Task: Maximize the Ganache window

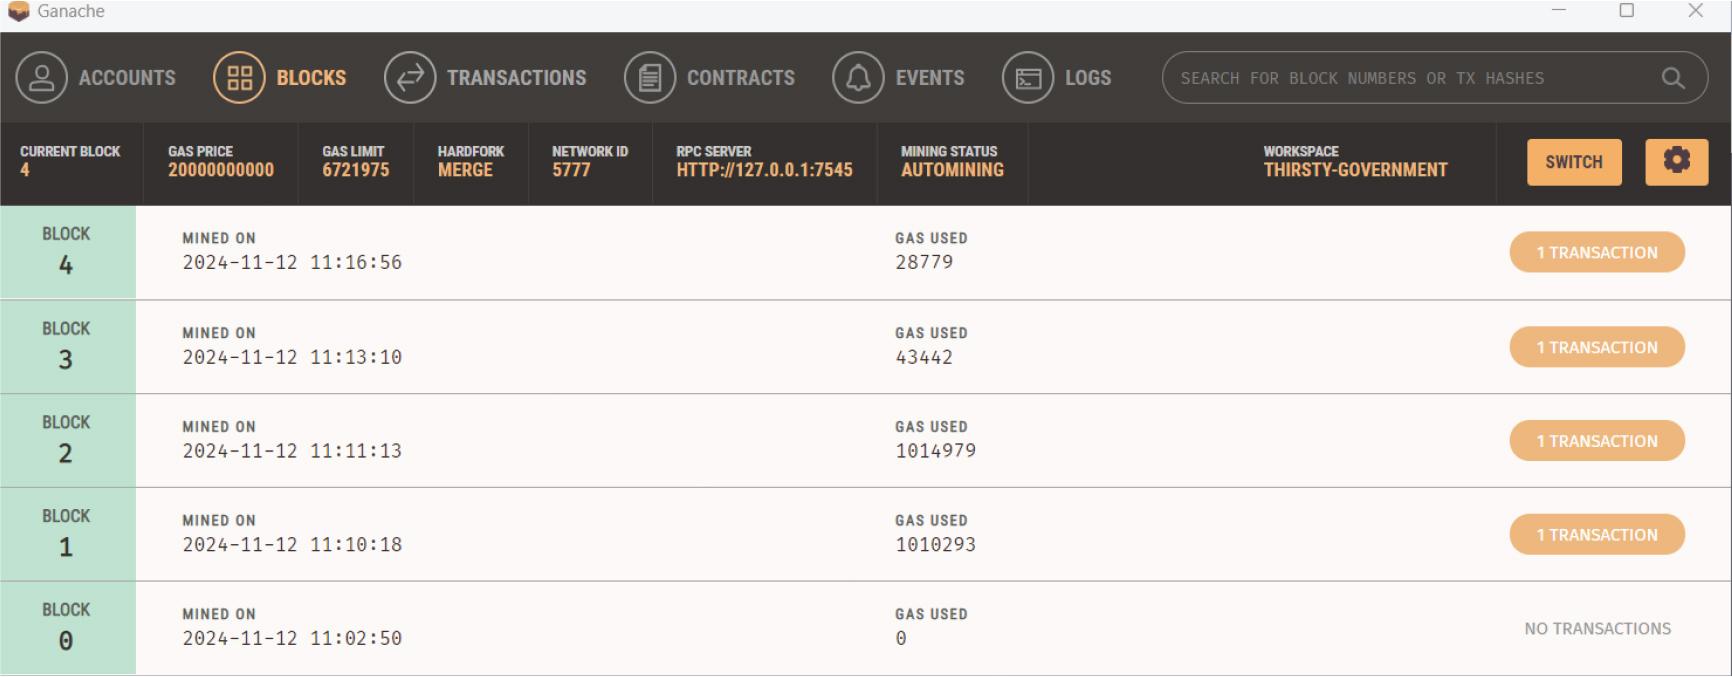Action: click(x=1626, y=11)
